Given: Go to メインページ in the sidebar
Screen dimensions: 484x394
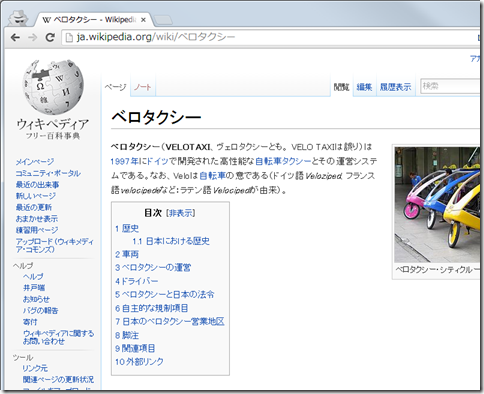Looking at the screenshot, I should coord(35,162).
